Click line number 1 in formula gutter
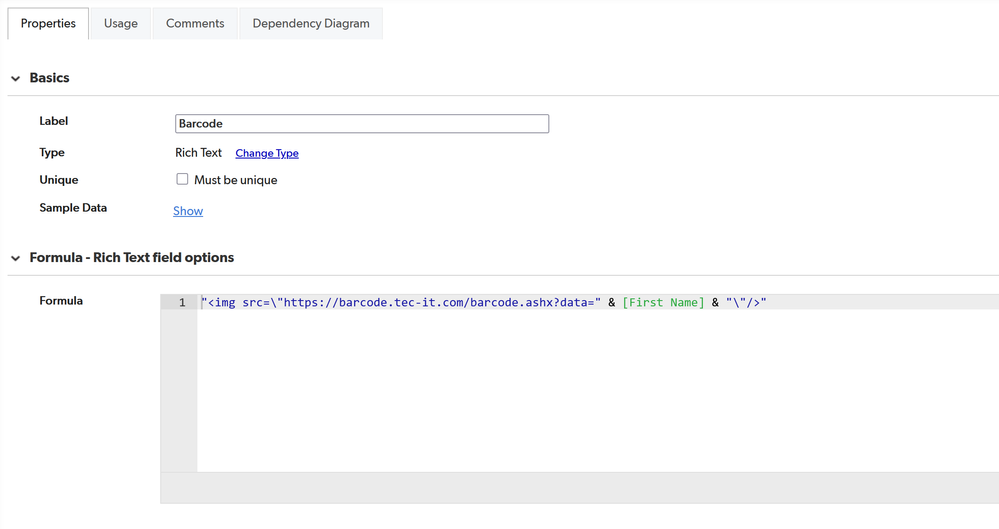The width and height of the screenshot is (999, 529). (181, 303)
